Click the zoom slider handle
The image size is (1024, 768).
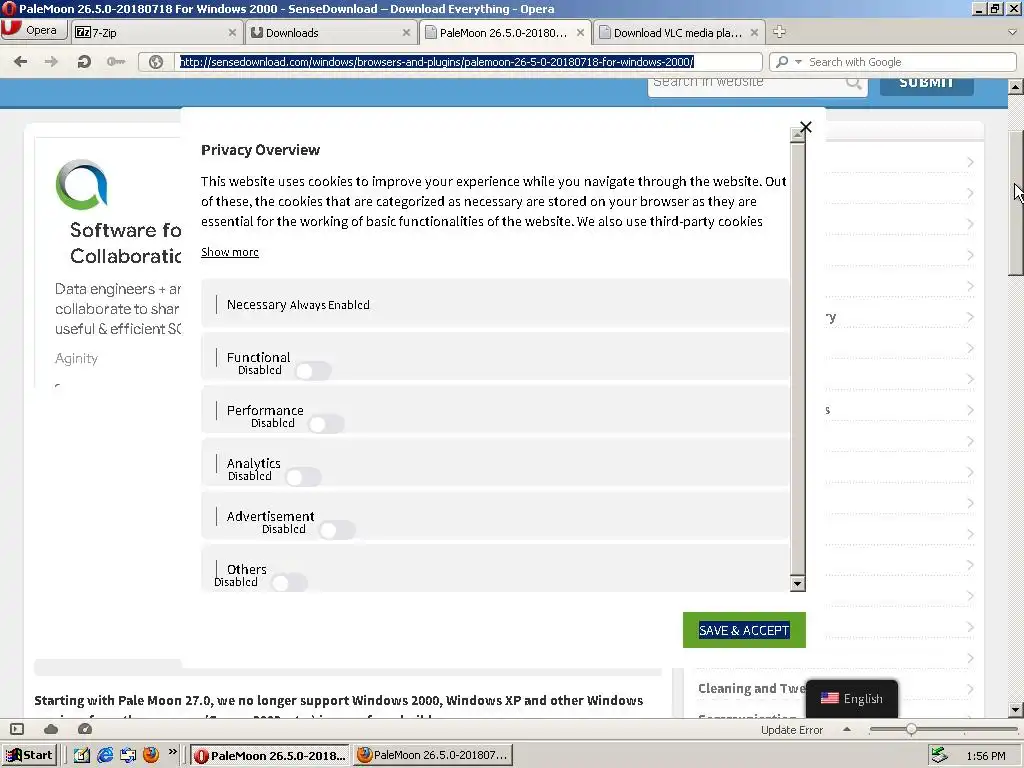(911, 729)
